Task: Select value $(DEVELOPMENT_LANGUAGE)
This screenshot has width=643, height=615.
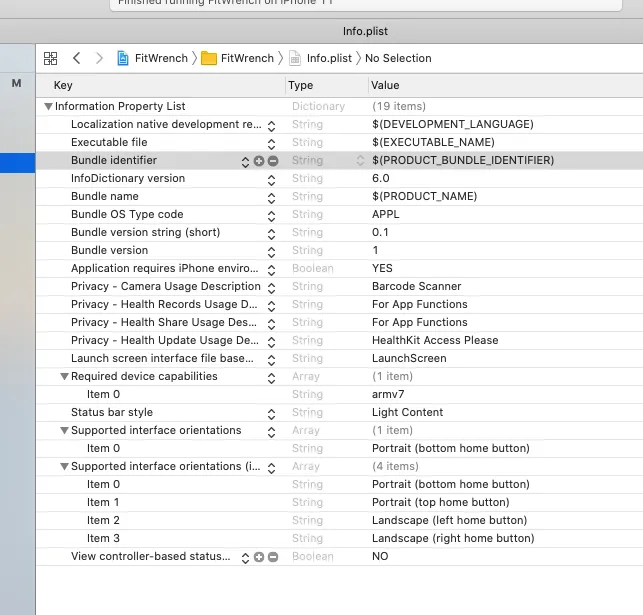Action: click(x=453, y=124)
